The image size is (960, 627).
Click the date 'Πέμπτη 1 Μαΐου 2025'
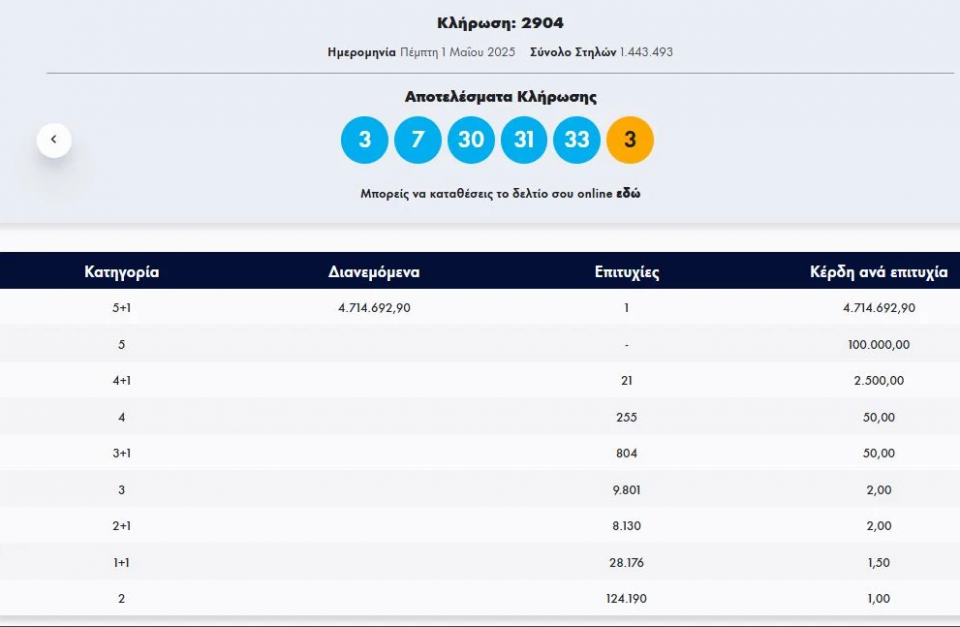(x=456, y=52)
